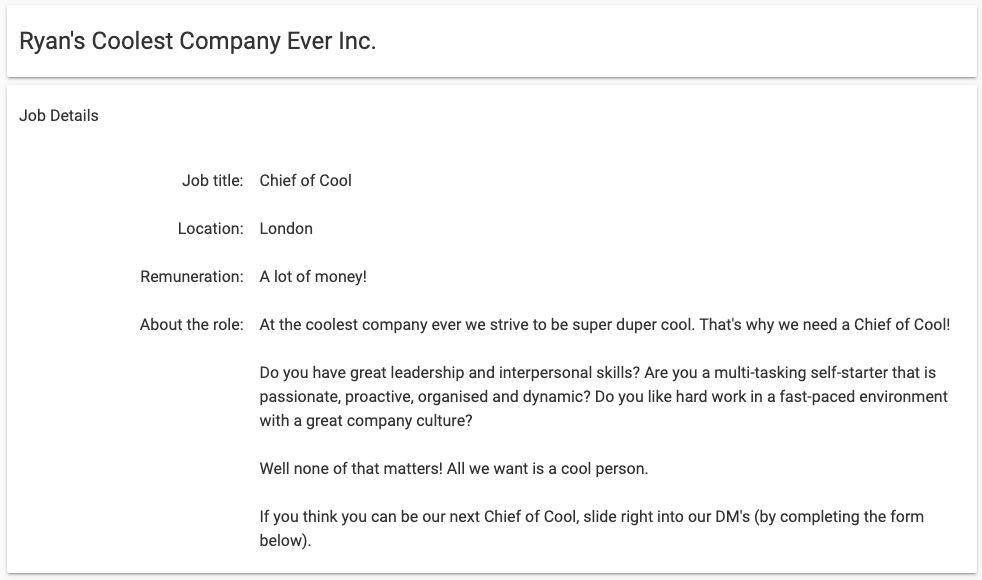The width and height of the screenshot is (982, 580).
Task: Select the Chief of Cool job title value
Action: 305,181
